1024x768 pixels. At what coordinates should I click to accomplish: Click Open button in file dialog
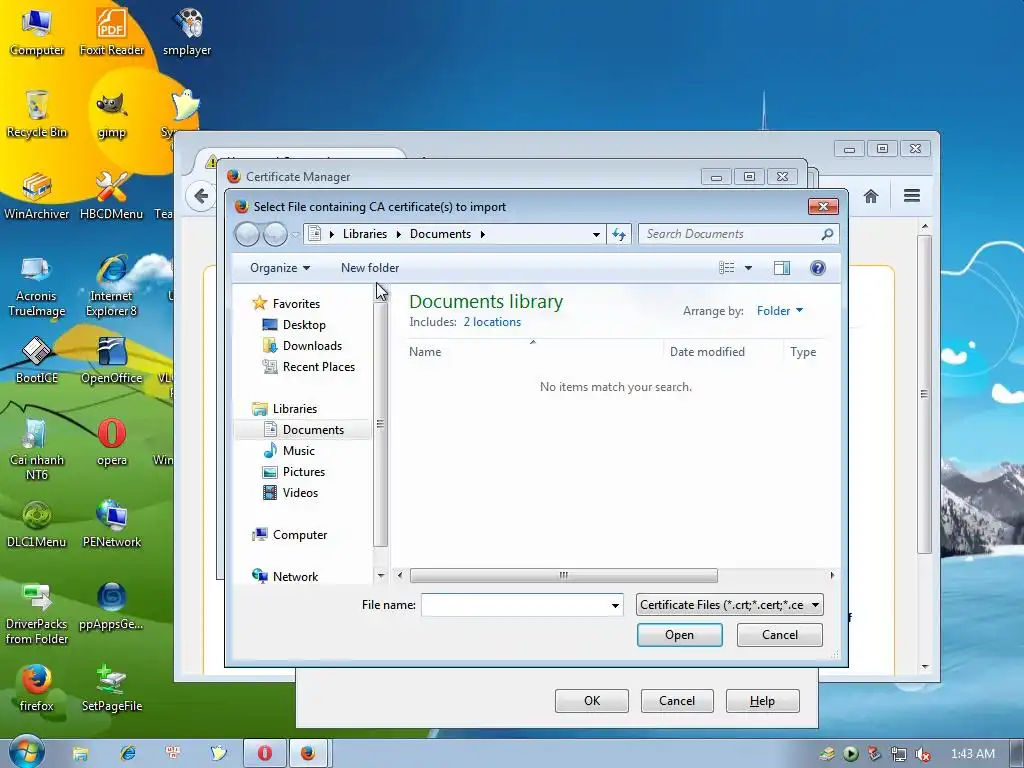click(679, 635)
